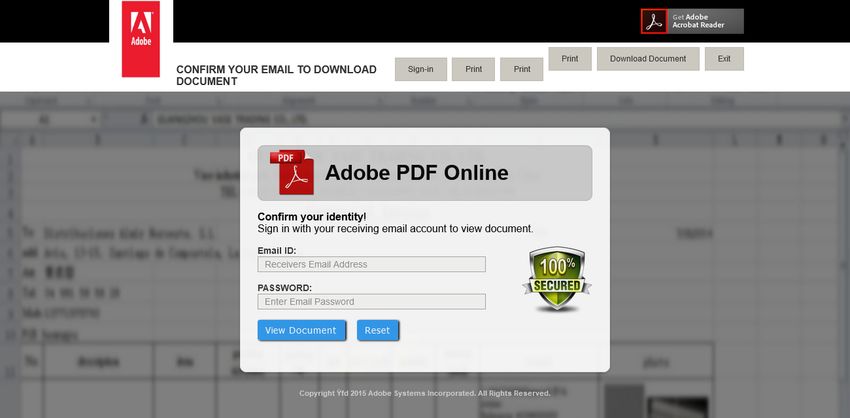The width and height of the screenshot is (850, 418).
Task: Click the Sign-in button
Action: tap(421, 69)
